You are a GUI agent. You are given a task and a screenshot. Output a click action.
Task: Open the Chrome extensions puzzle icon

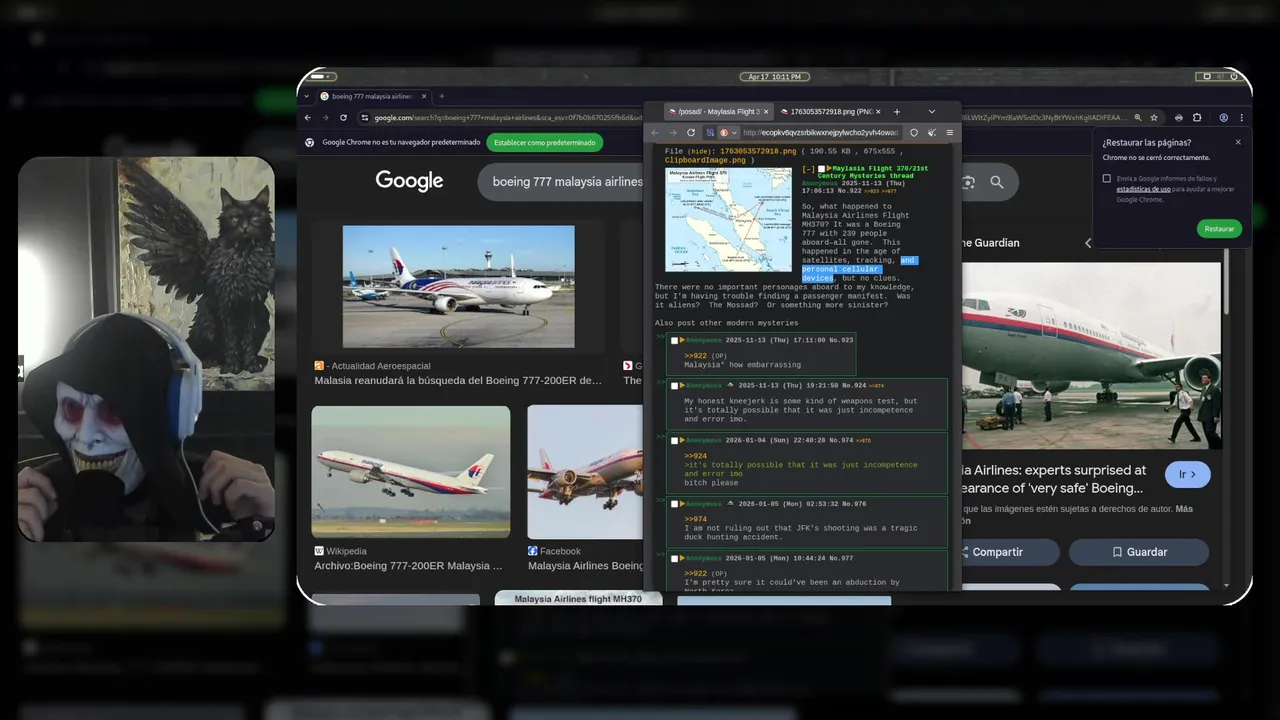pos(1197,117)
